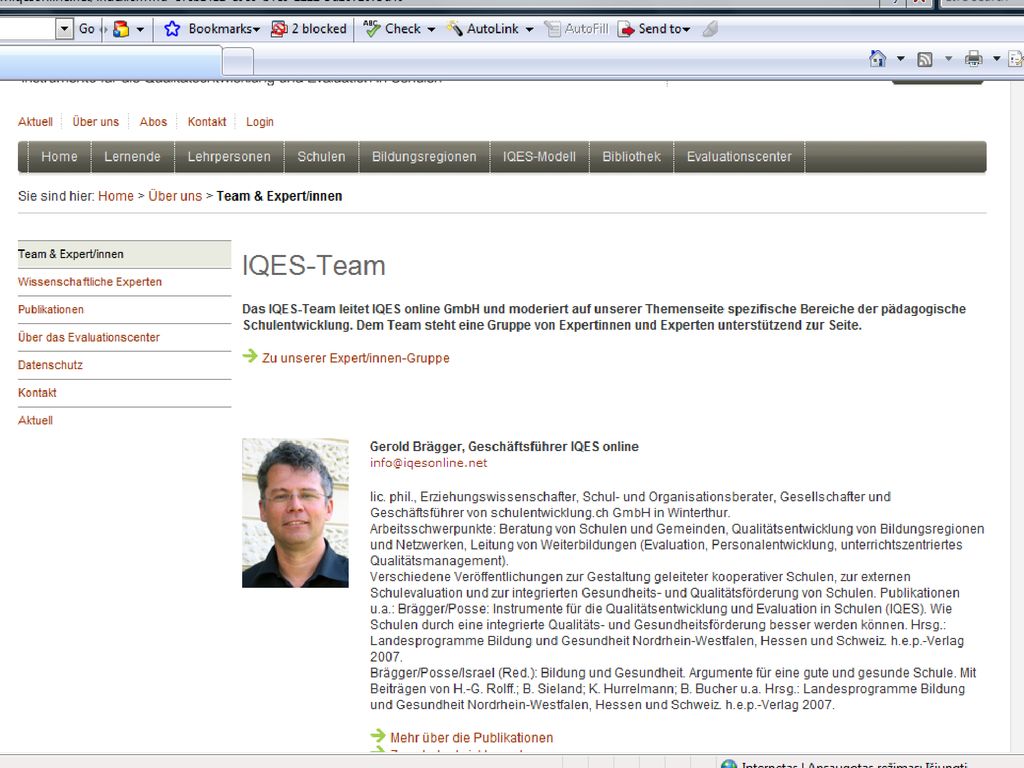Open the Abos link
Image resolution: width=1024 pixels, height=768 pixels.
[153, 121]
